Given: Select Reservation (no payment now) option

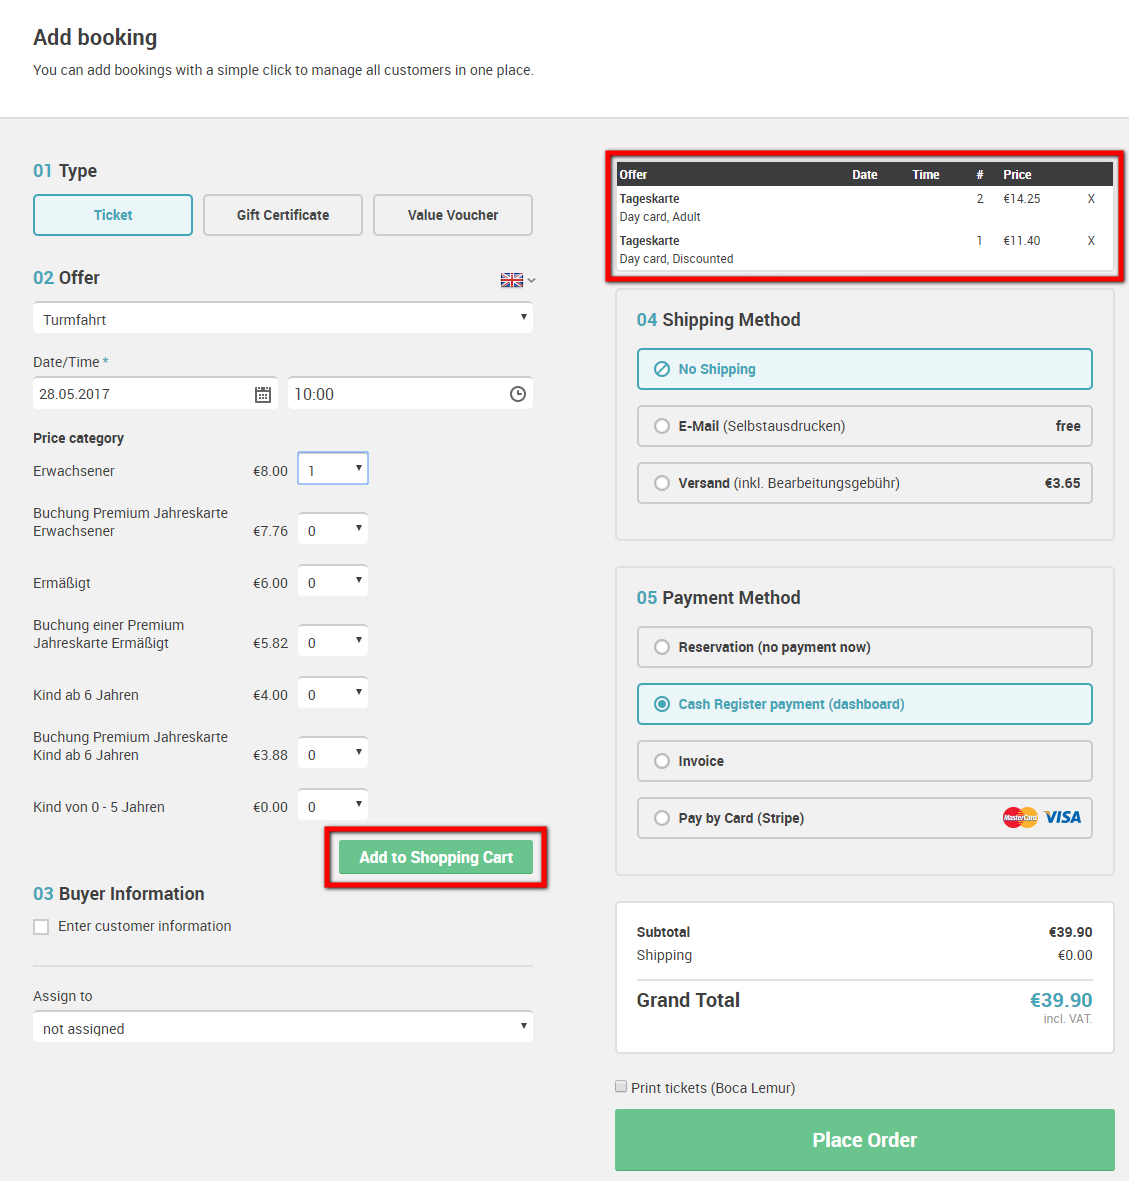Looking at the screenshot, I should (865, 647).
